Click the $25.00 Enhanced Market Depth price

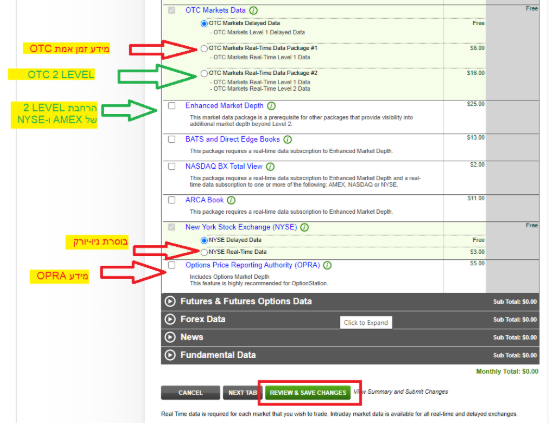click(x=476, y=104)
